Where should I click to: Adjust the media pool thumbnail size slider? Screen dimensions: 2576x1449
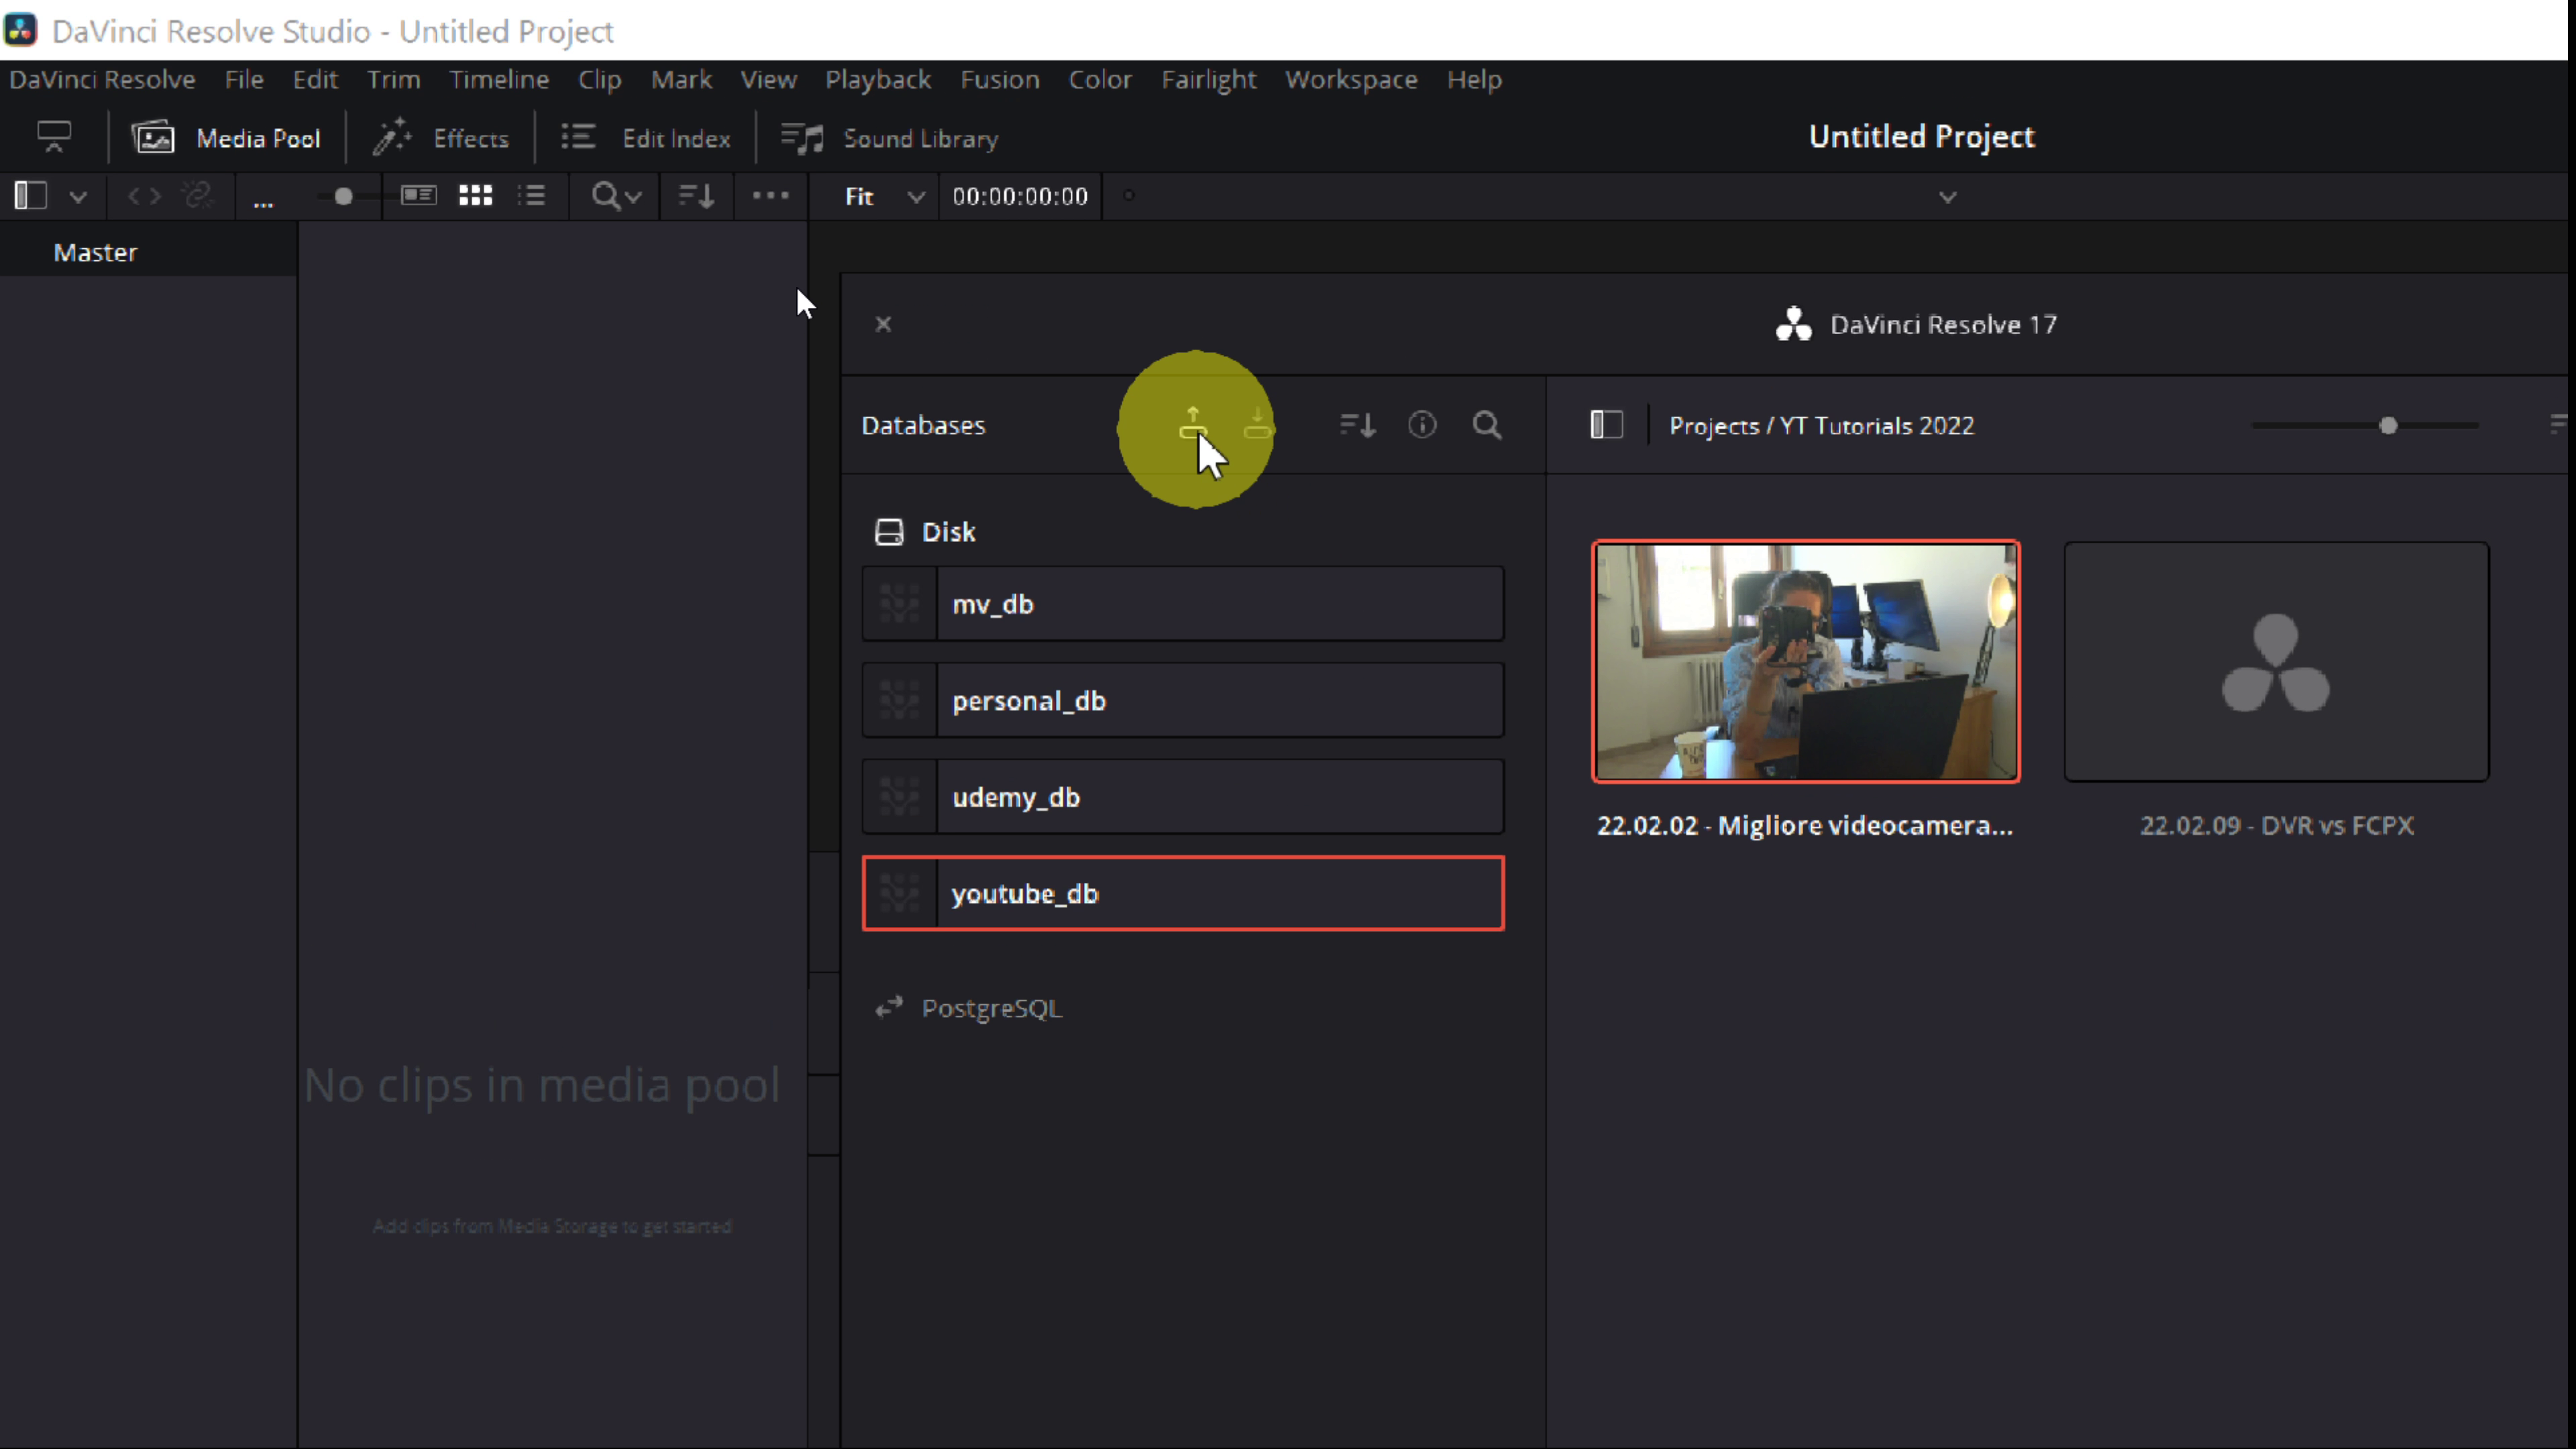click(x=343, y=196)
